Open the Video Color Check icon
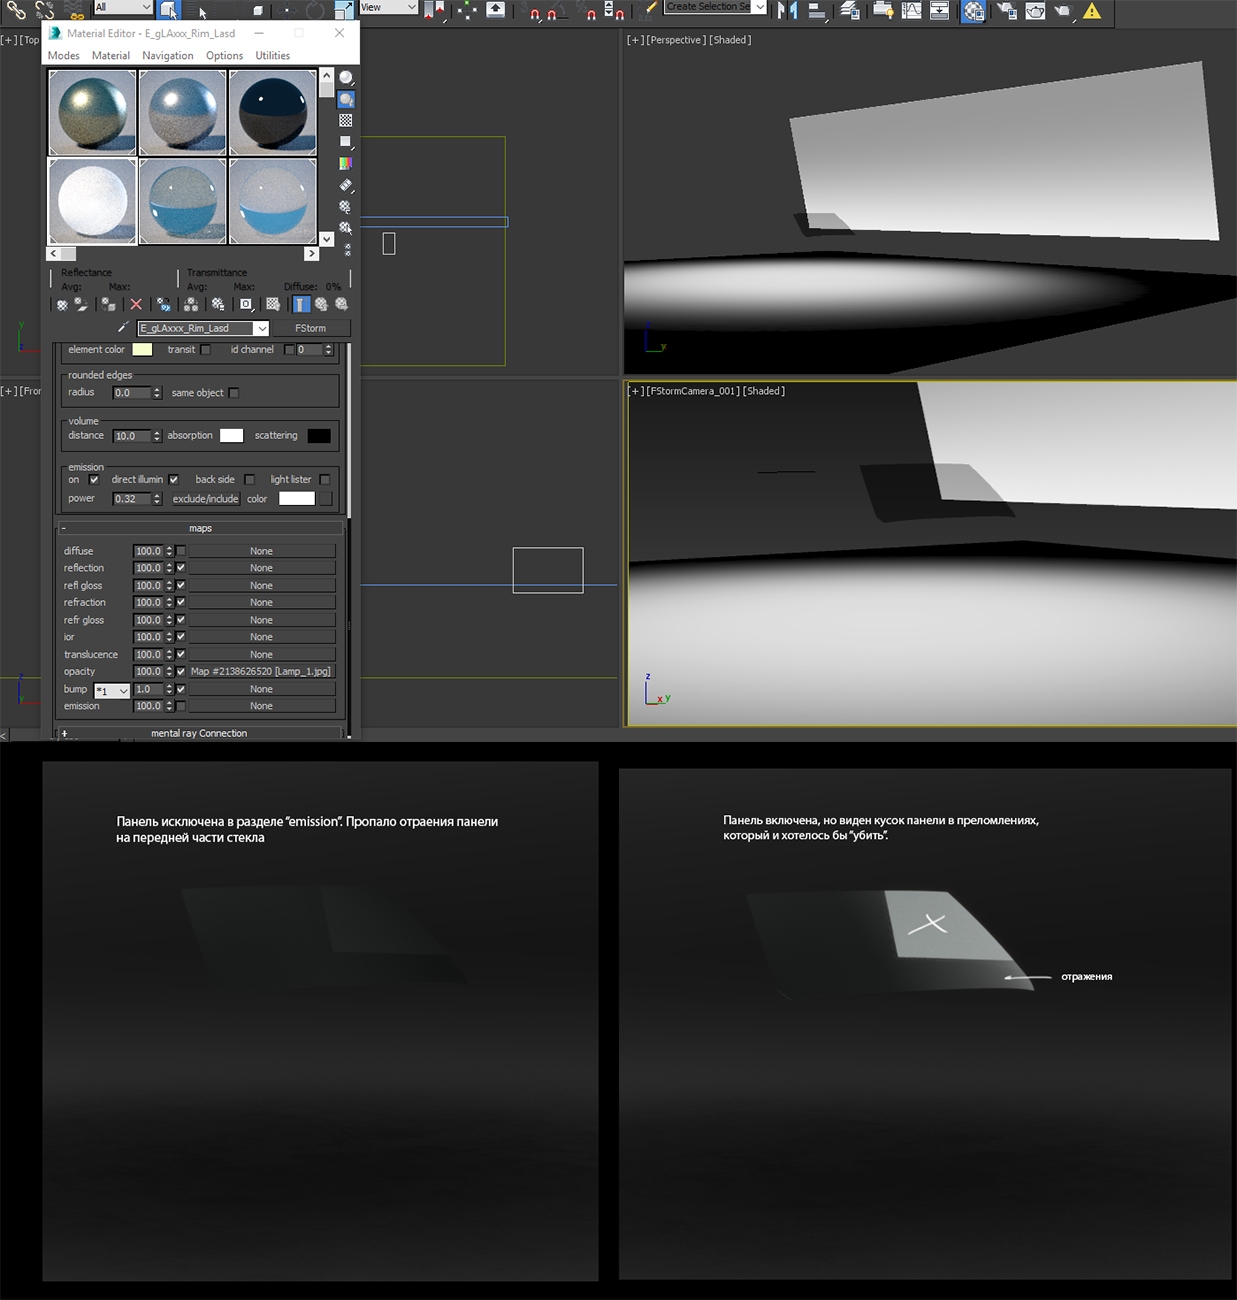The height and width of the screenshot is (1300, 1237). [x=346, y=163]
